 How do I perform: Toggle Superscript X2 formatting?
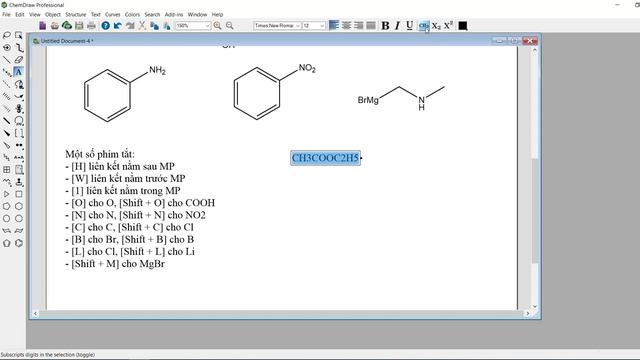tap(449, 26)
